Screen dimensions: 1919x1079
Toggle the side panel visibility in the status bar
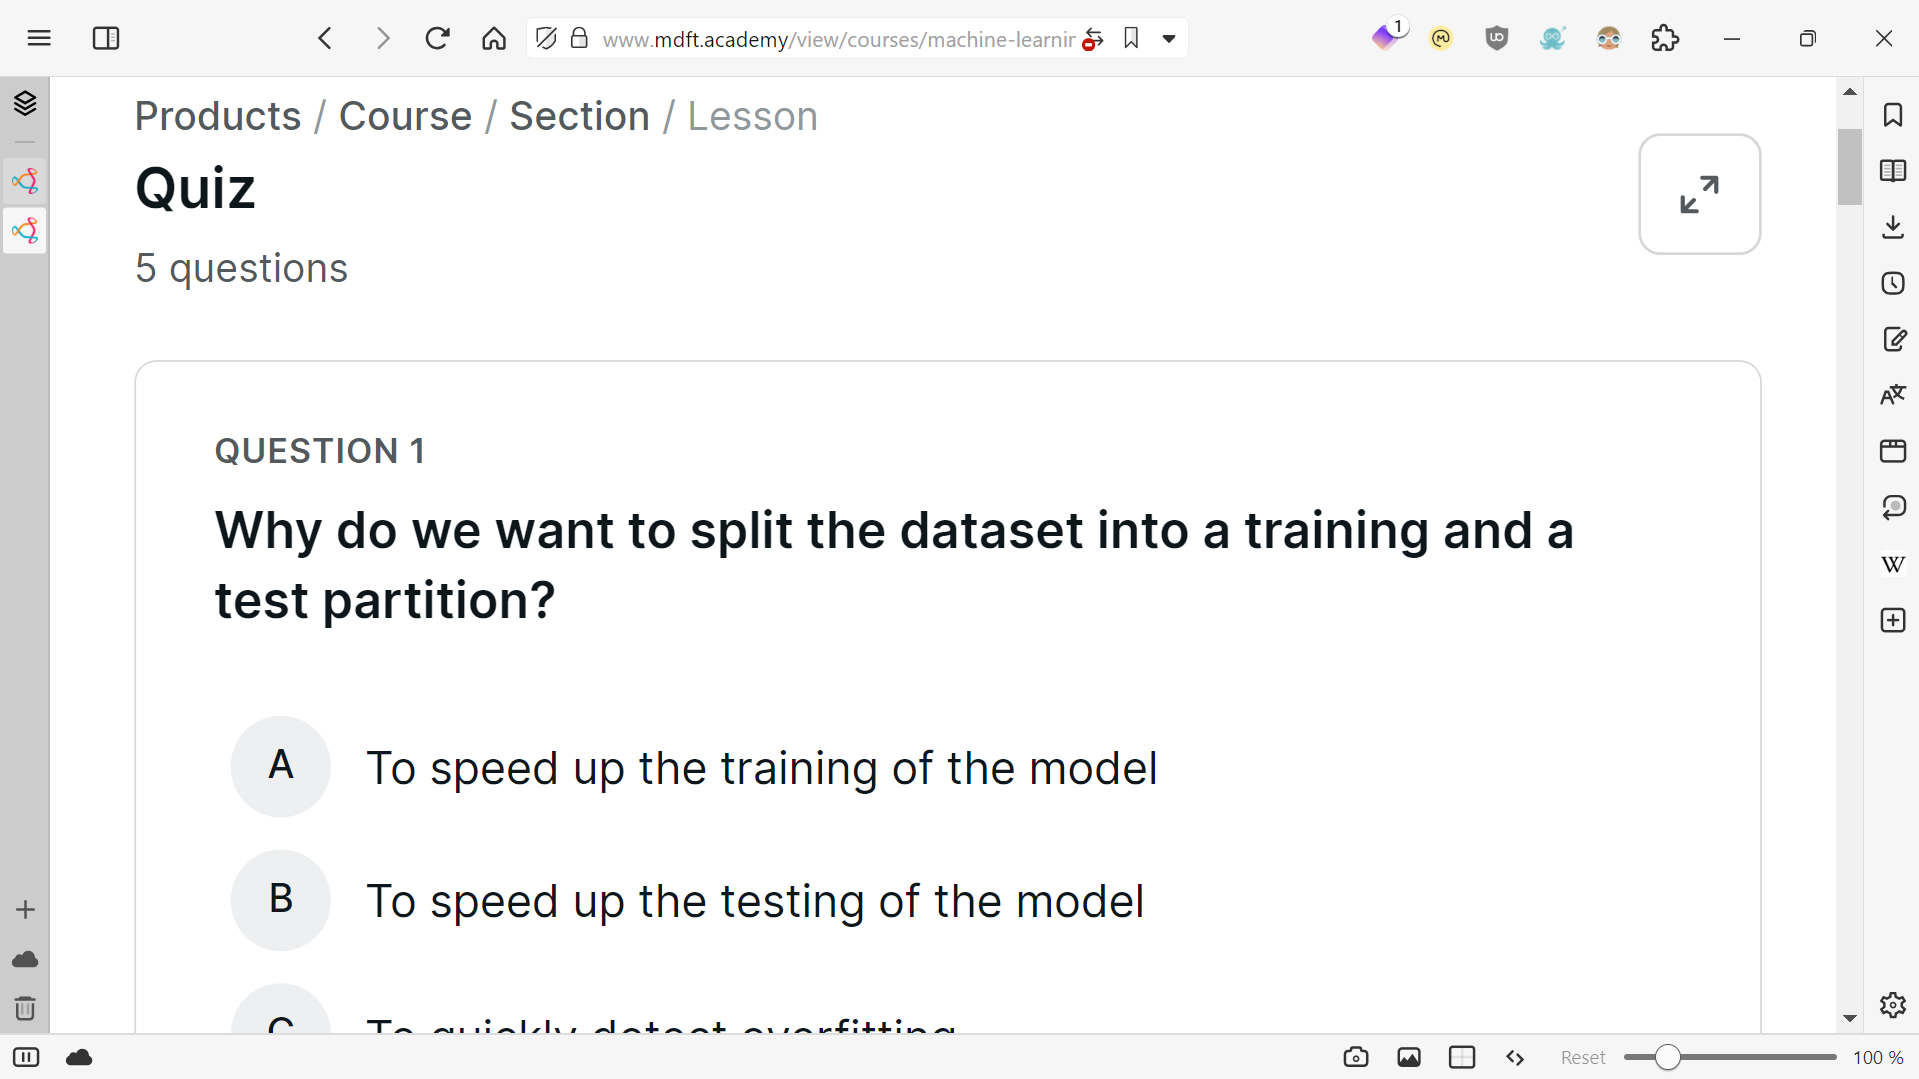pyautogui.click(x=26, y=1057)
